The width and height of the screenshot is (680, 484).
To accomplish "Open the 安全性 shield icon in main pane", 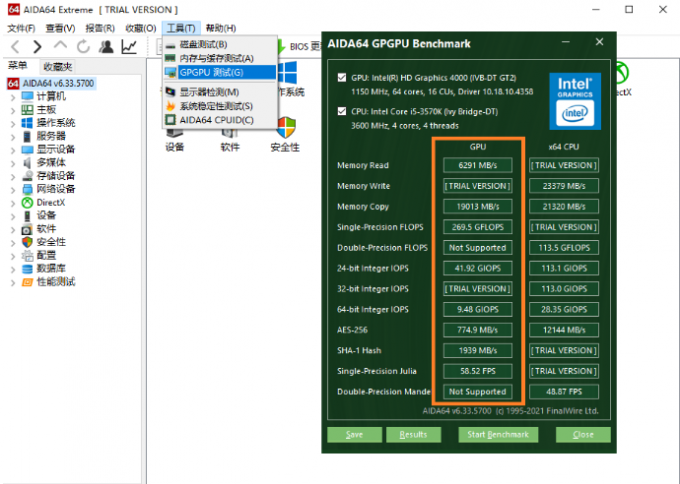I will click(286, 128).
